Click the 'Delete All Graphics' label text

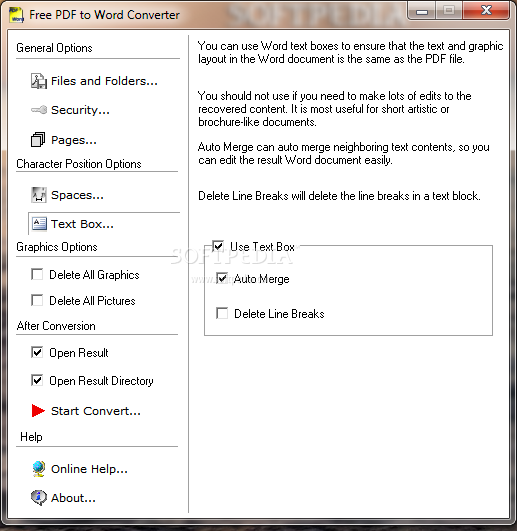(94, 275)
